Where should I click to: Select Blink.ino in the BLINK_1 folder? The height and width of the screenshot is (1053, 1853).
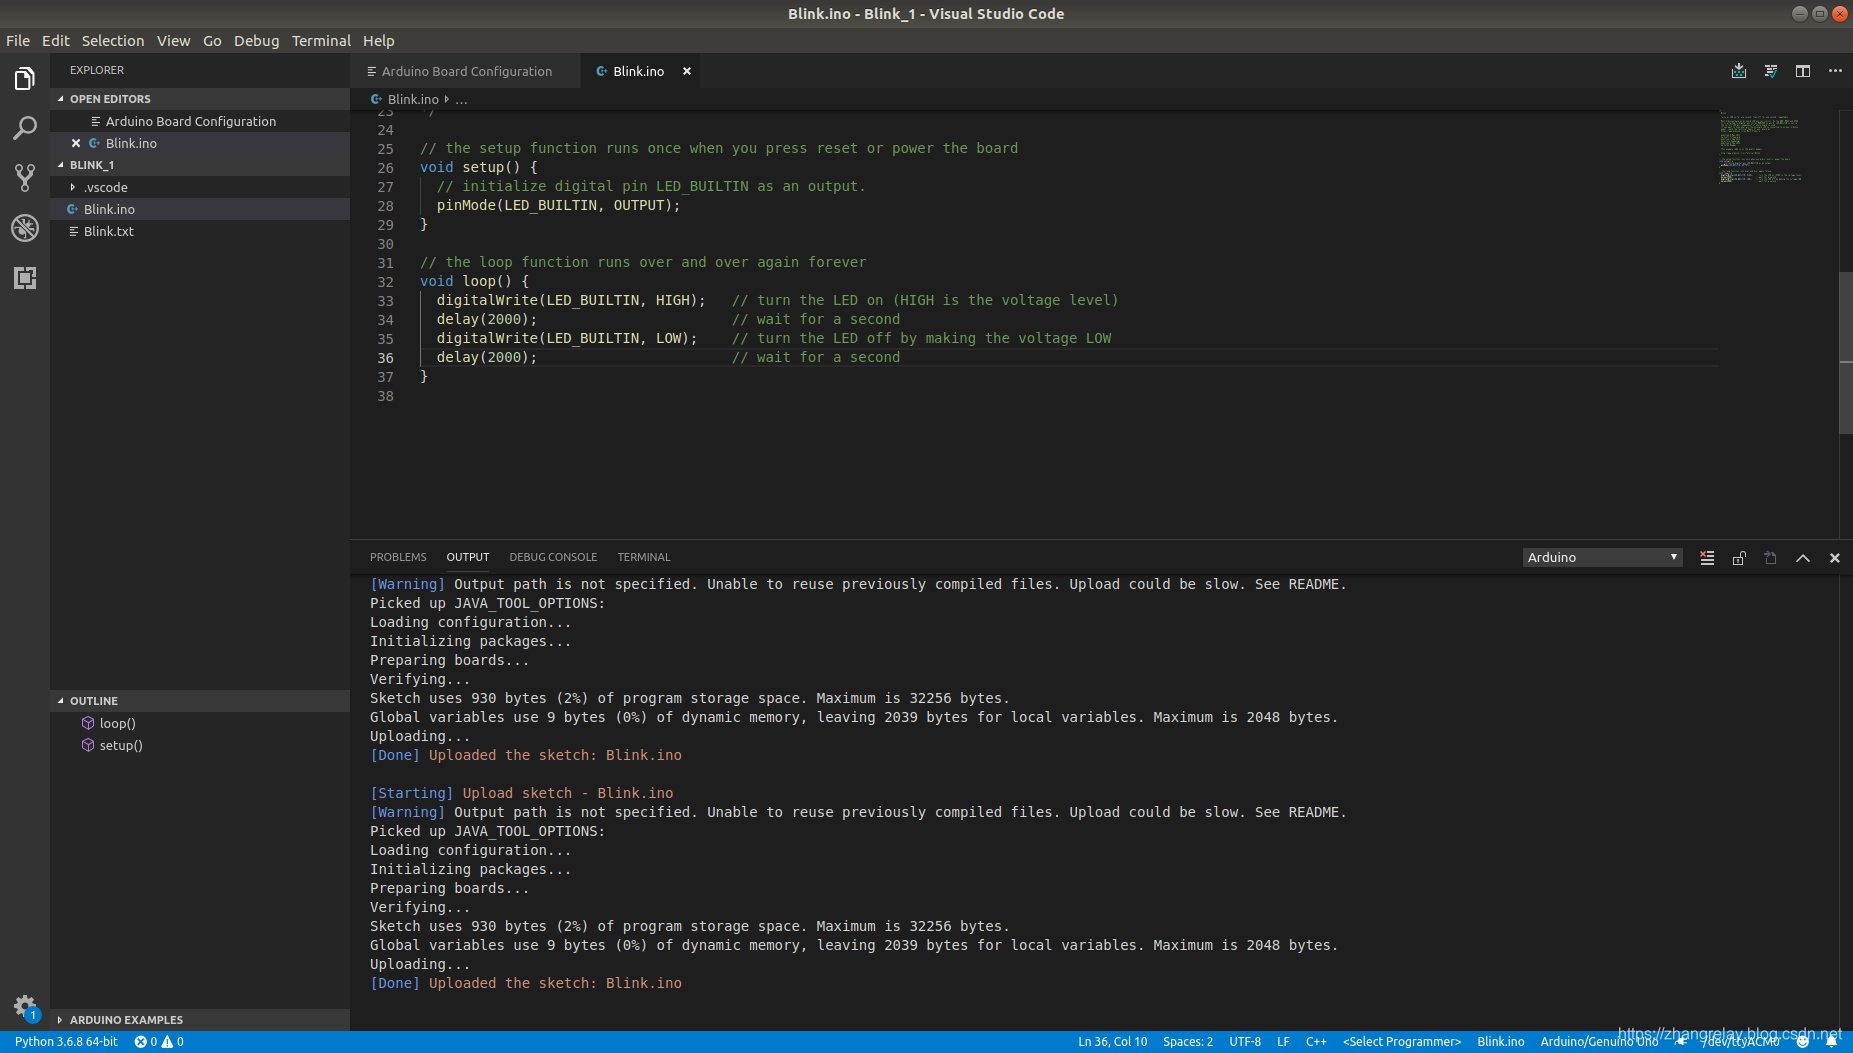[x=200, y=209]
